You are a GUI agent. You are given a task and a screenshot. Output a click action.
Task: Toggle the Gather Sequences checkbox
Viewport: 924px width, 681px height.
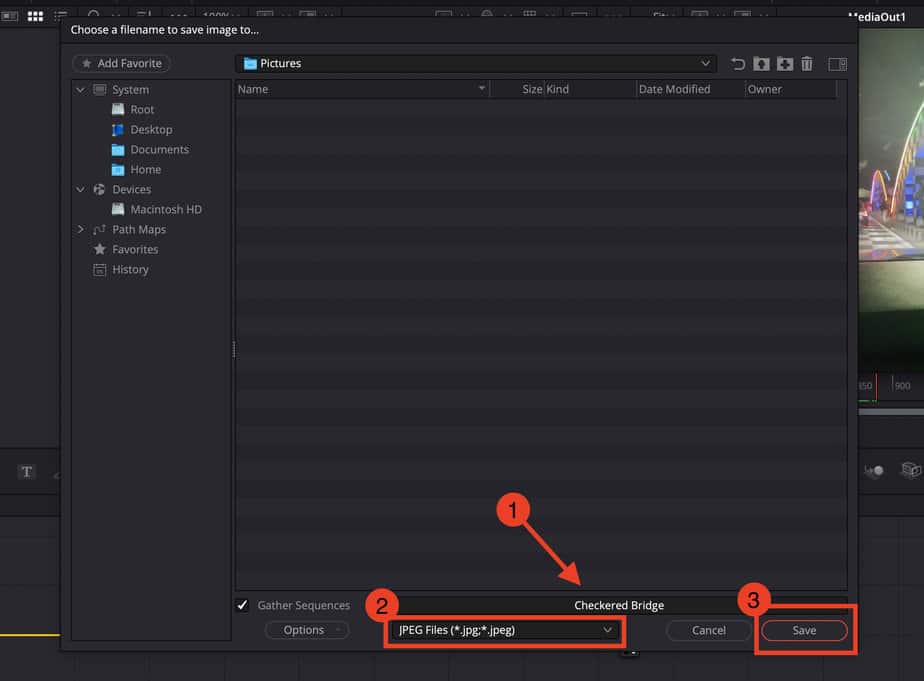(242, 605)
